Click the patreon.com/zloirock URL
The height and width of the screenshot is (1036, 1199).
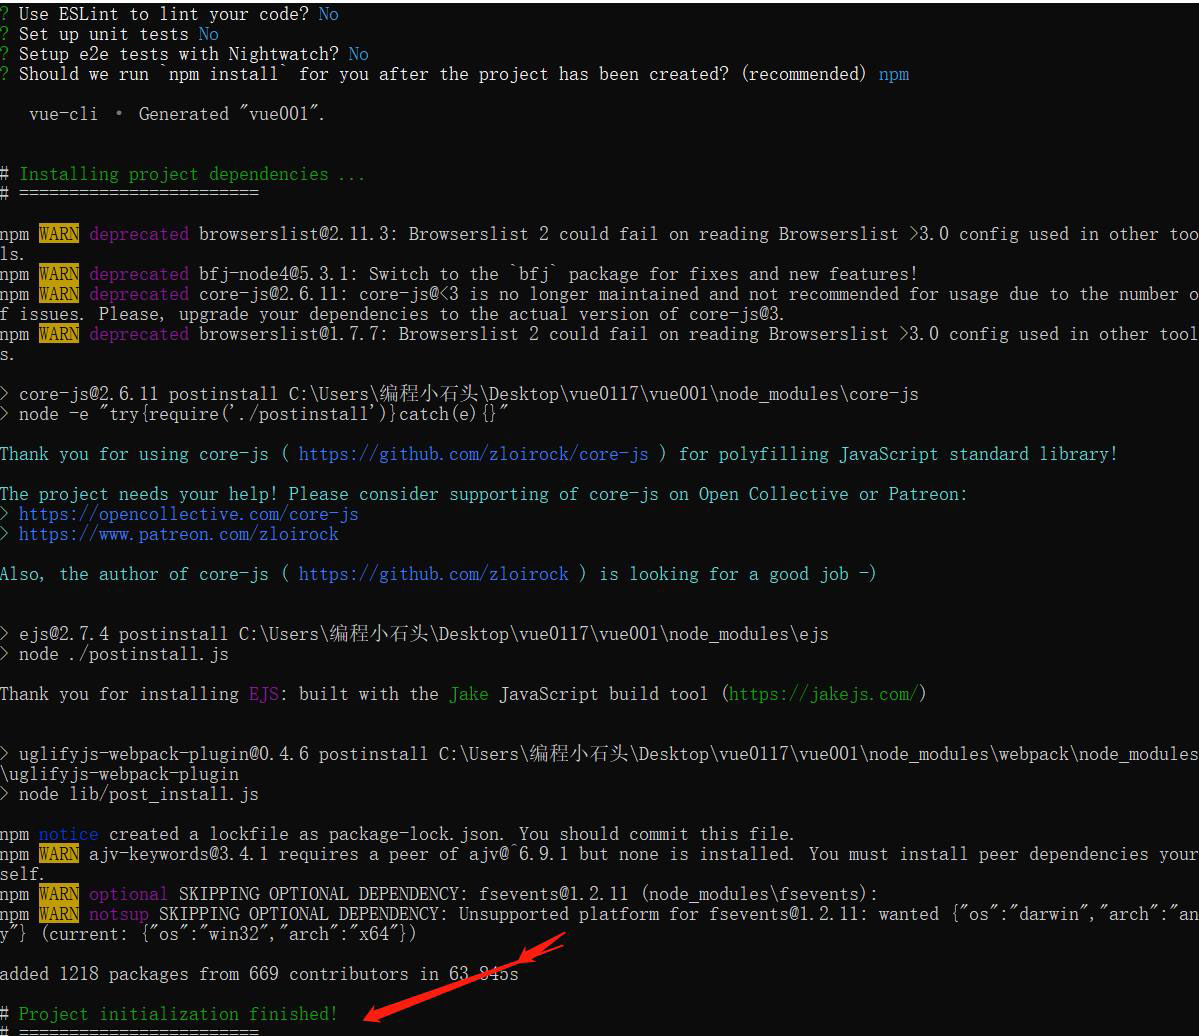tap(179, 534)
